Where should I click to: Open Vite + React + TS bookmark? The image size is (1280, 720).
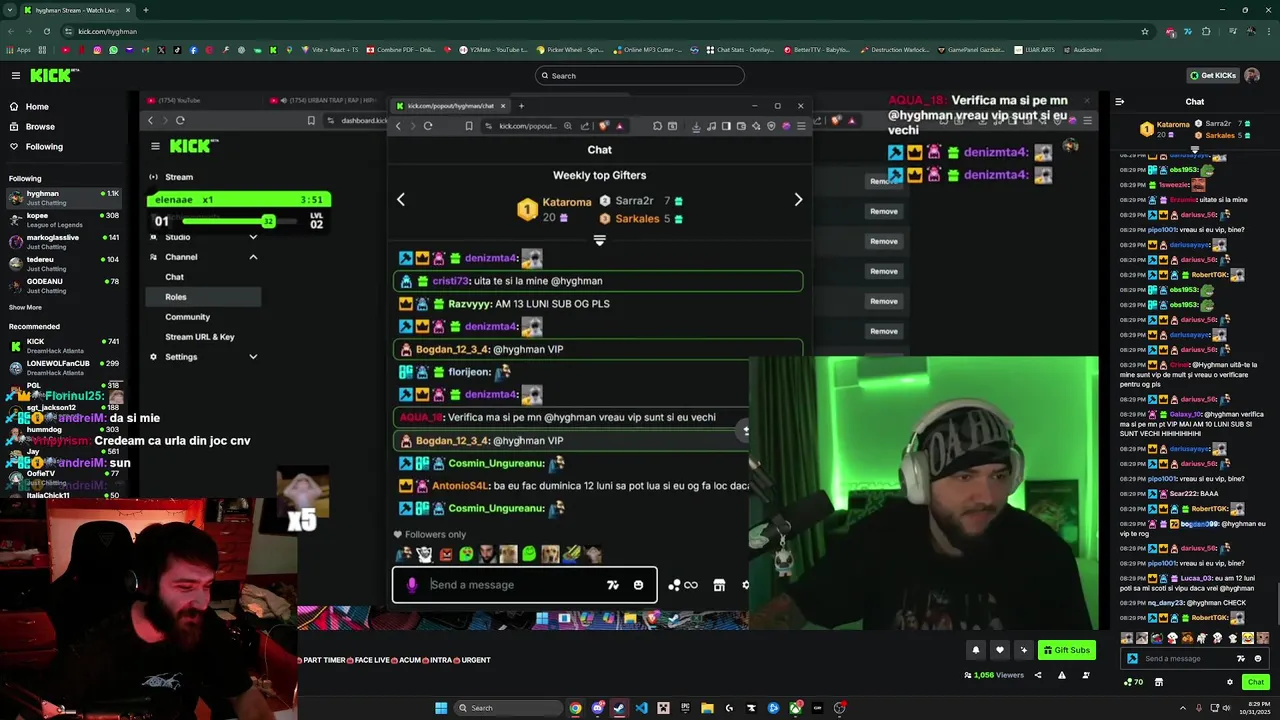(331, 49)
